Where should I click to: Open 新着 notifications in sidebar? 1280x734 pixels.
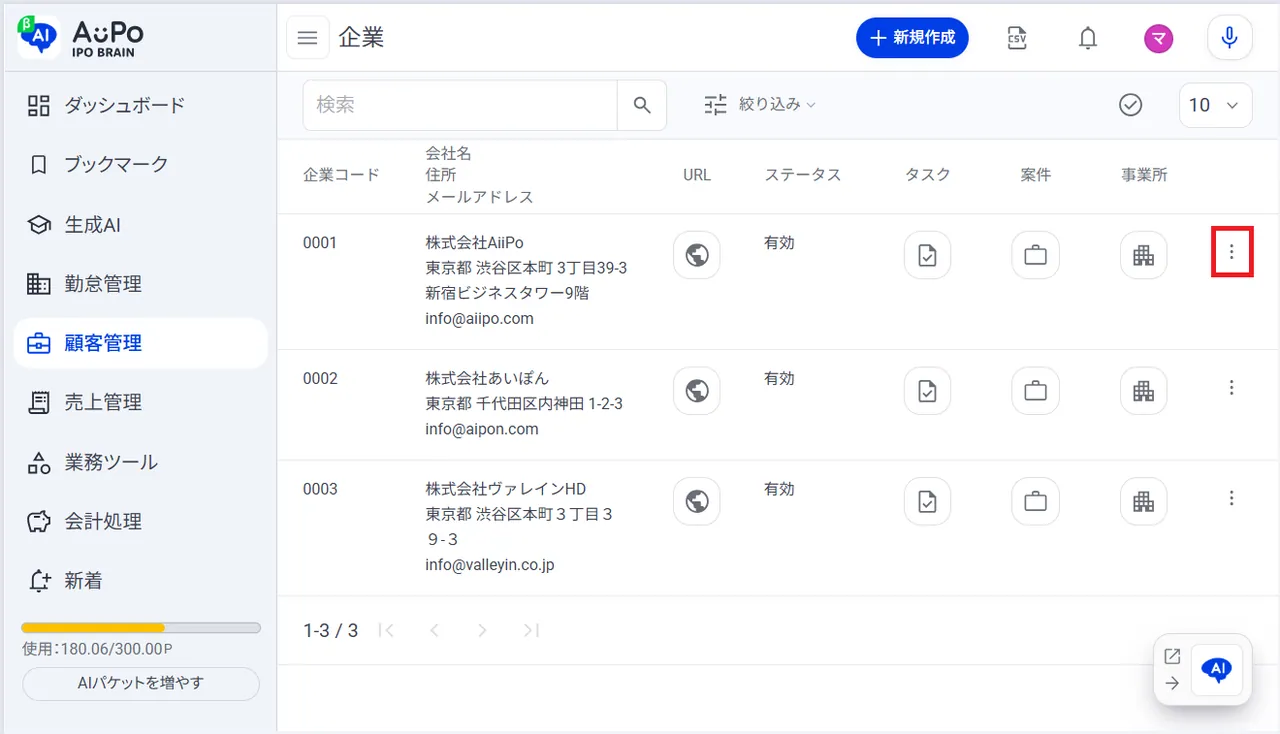[x=141, y=581]
